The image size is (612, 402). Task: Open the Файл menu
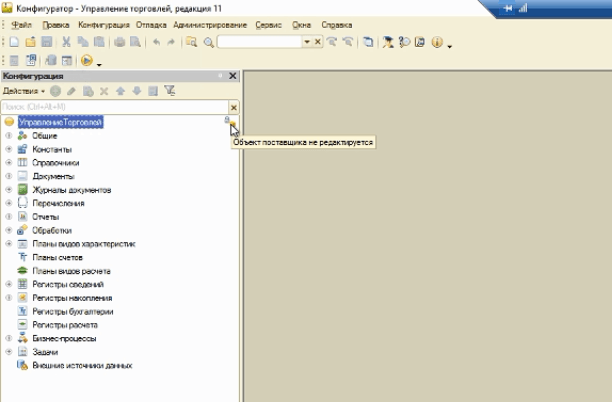point(21,25)
